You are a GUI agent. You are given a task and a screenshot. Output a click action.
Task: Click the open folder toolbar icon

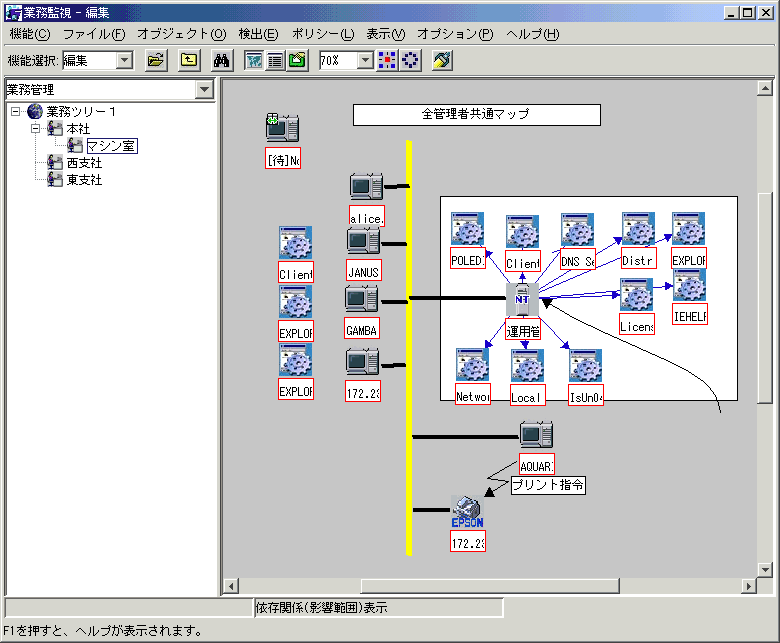tap(156, 61)
